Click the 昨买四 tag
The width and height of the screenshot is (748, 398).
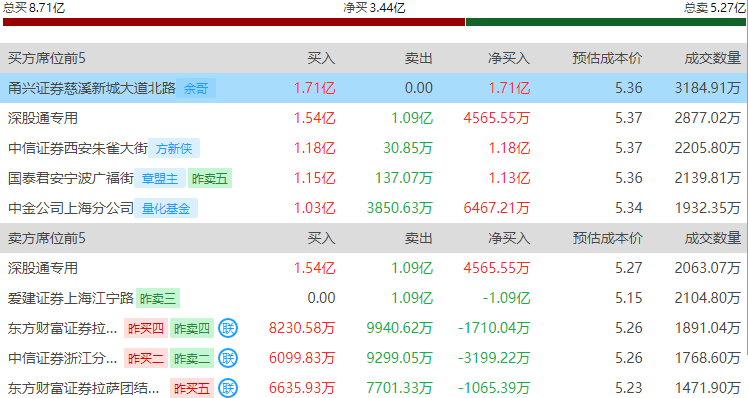pyautogui.click(x=146, y=328)
